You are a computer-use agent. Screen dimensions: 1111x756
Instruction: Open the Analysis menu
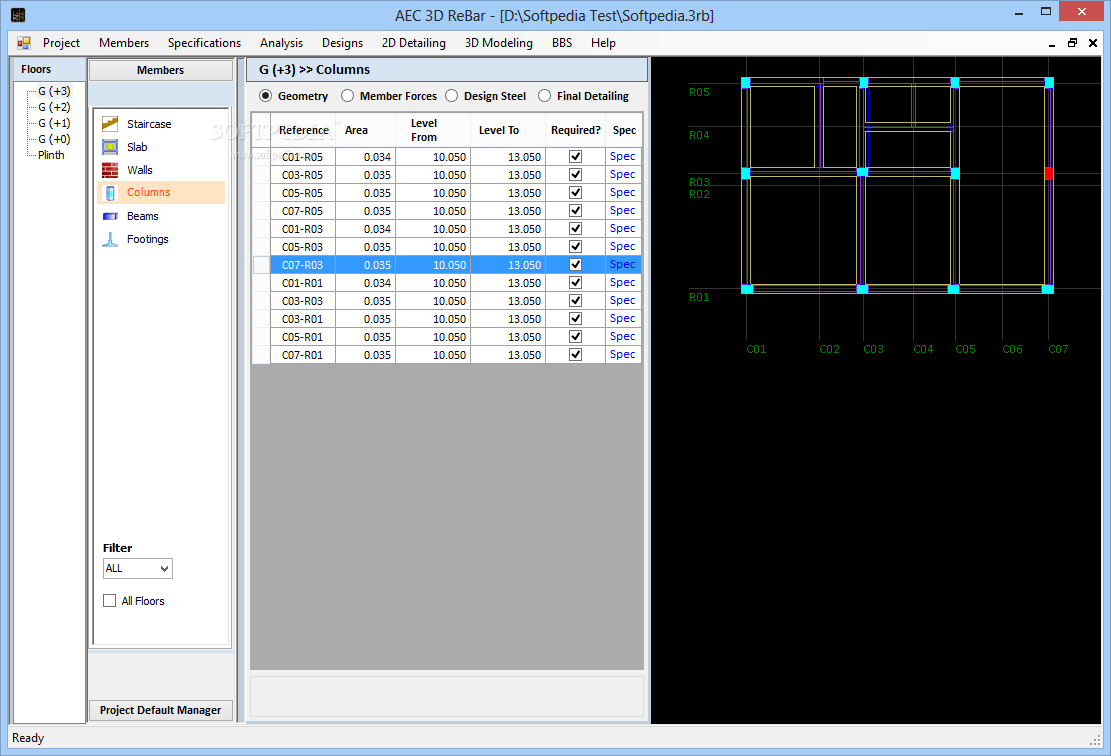[281, 43]
